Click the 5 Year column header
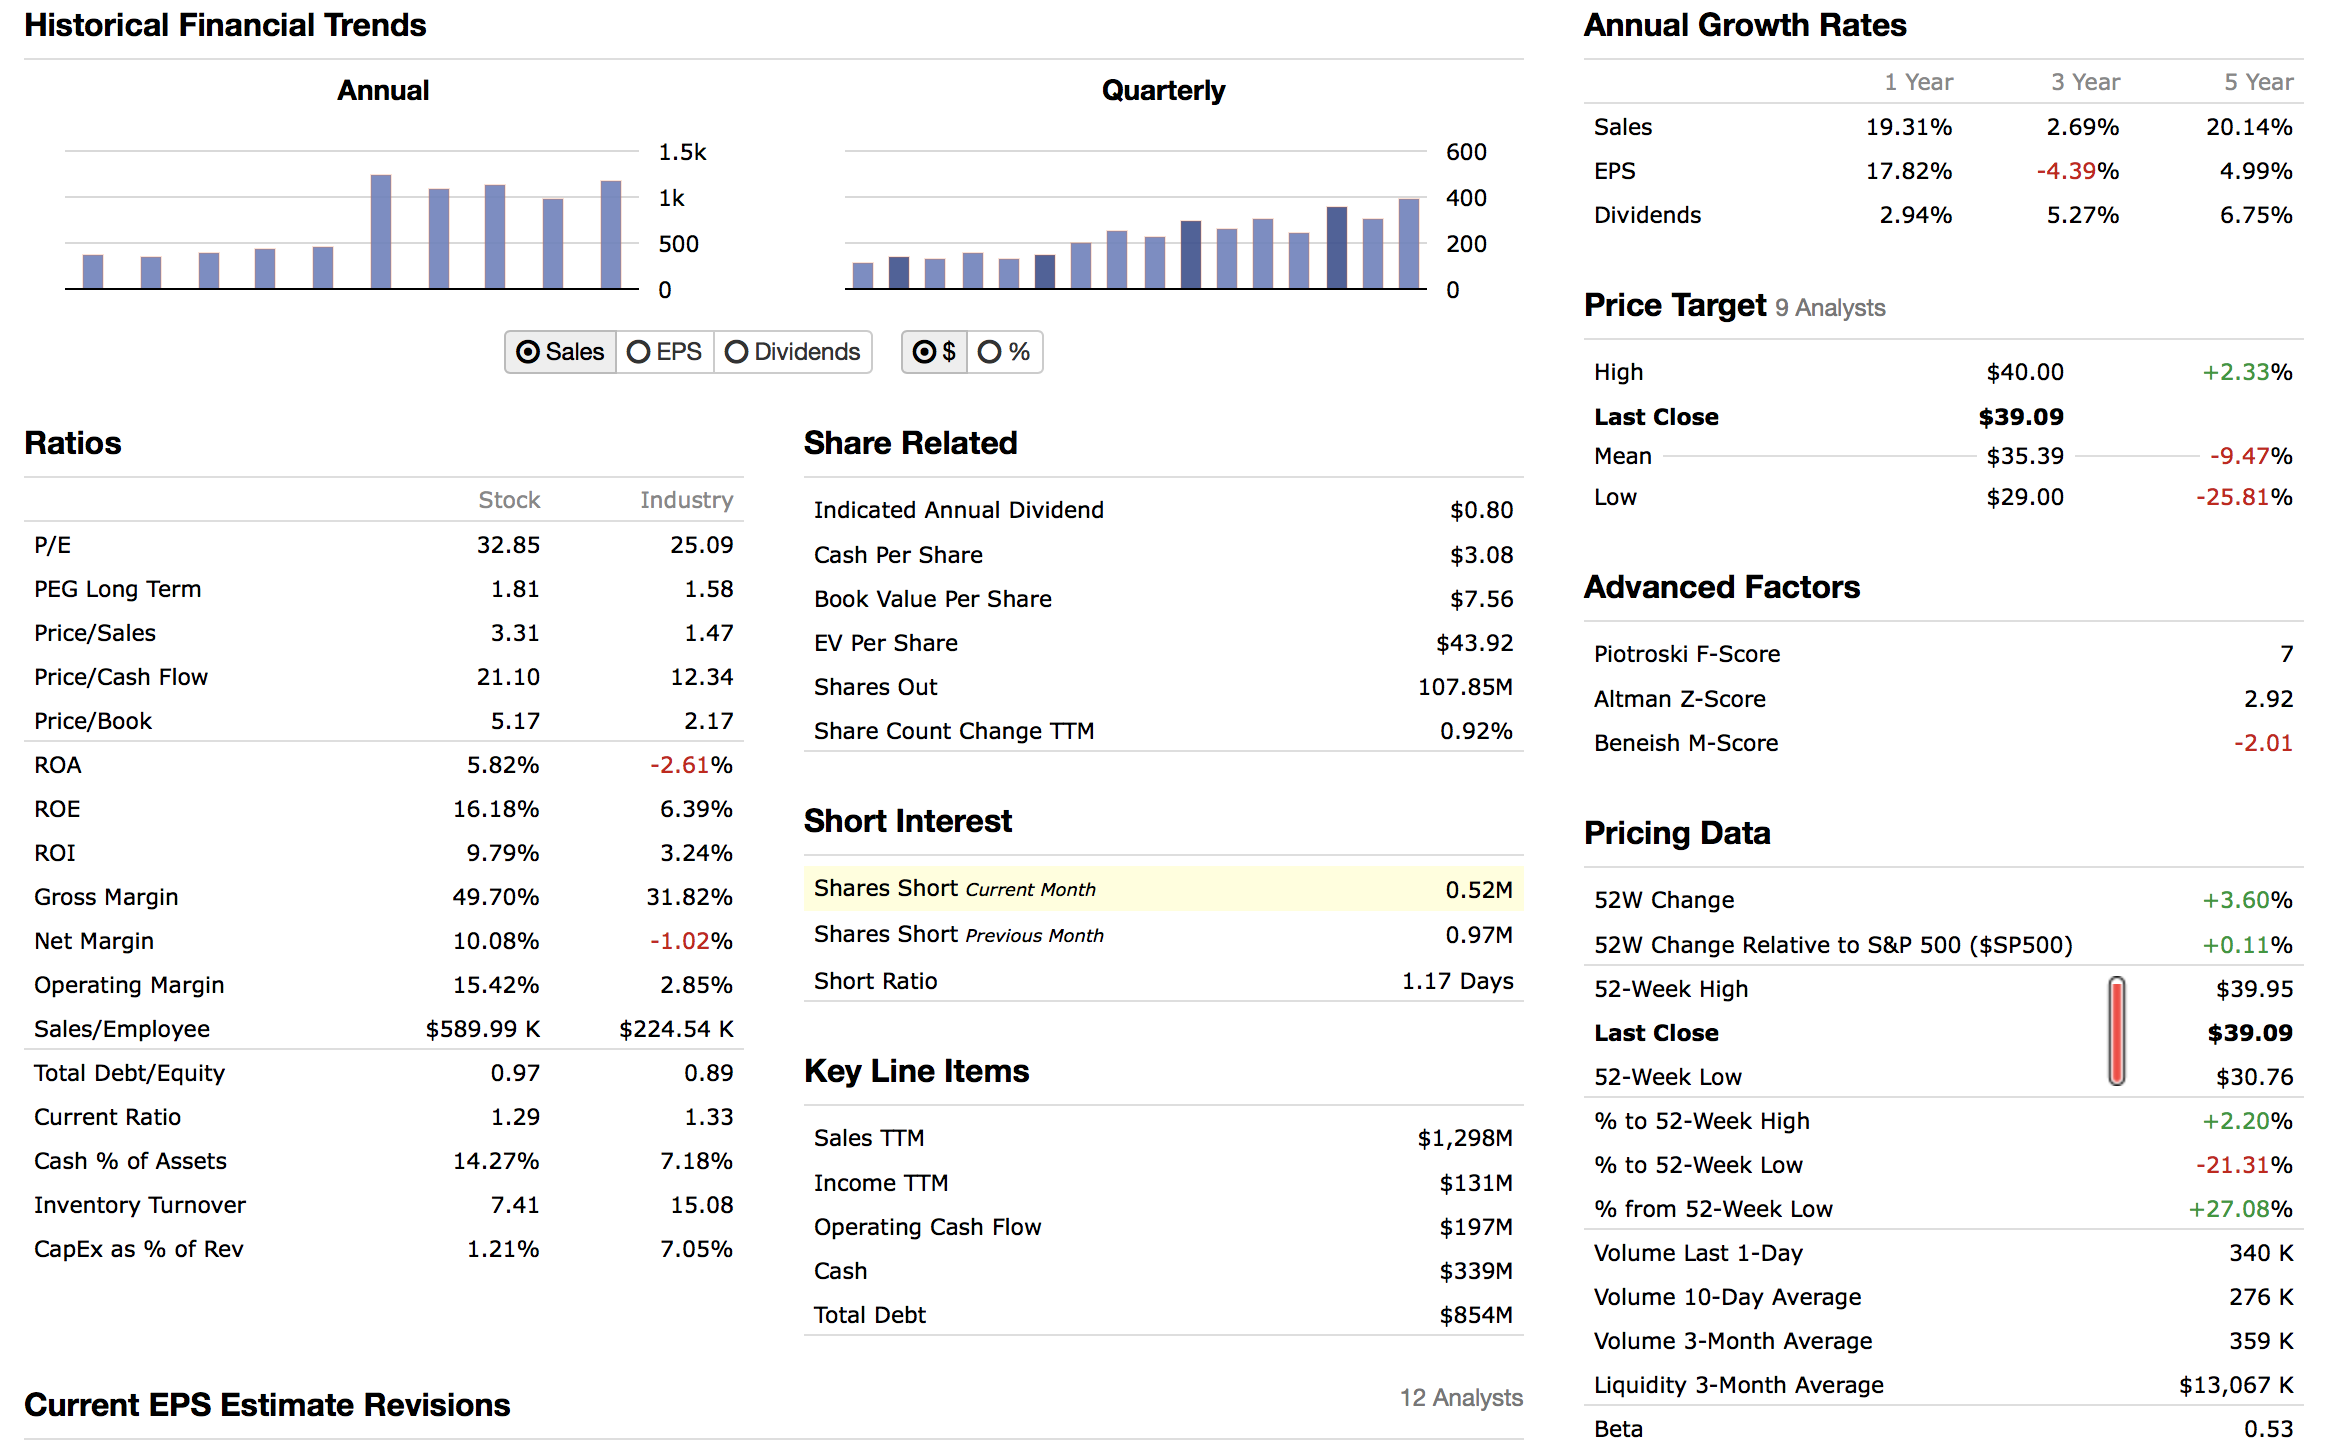The height and width of the screenshot is (1450, 2340). (2258, 82)
